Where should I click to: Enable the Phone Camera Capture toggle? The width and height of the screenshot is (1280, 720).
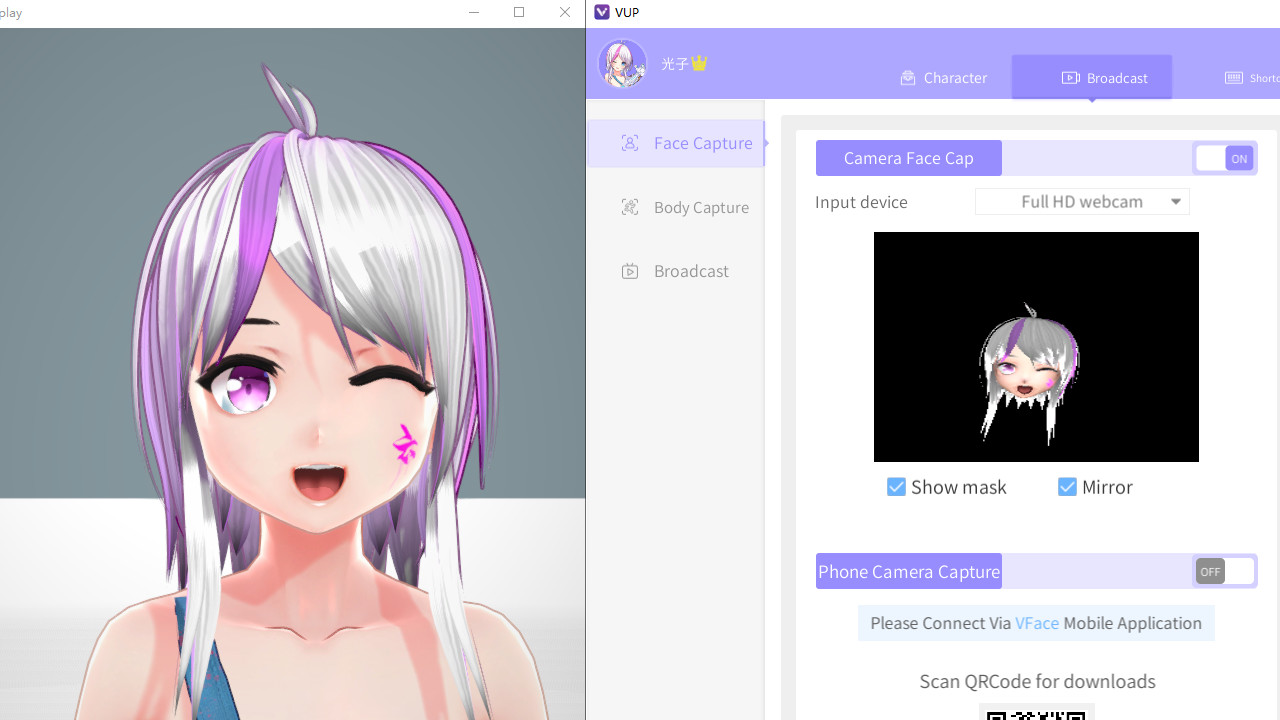[x=1224, y=571]
